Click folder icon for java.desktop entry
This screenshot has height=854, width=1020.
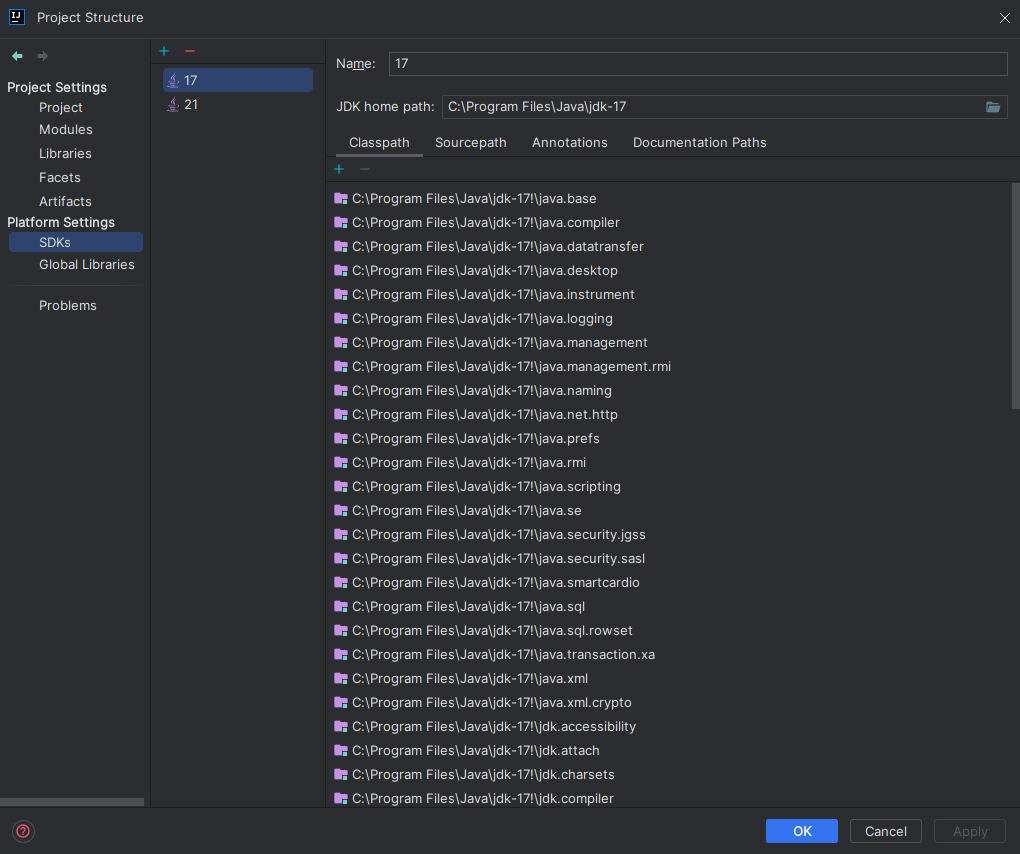click(x=341, y=271)
